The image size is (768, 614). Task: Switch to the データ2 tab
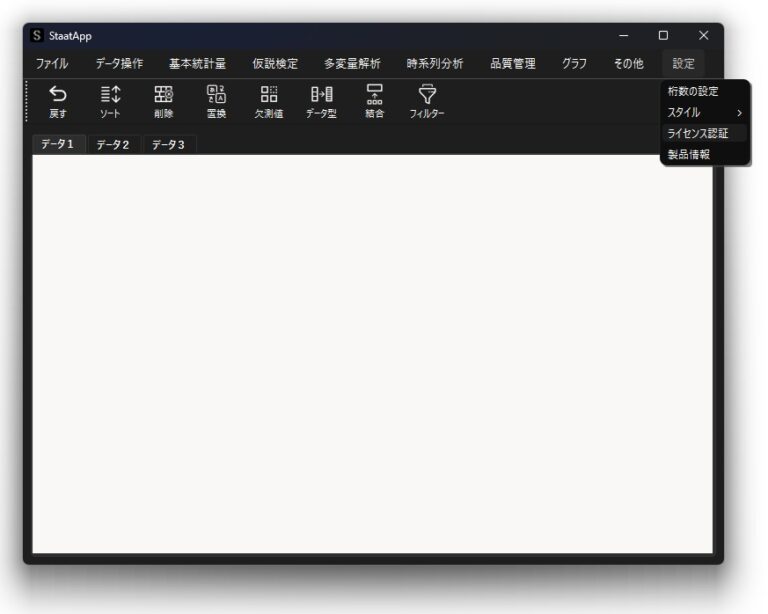click(113, 145)
